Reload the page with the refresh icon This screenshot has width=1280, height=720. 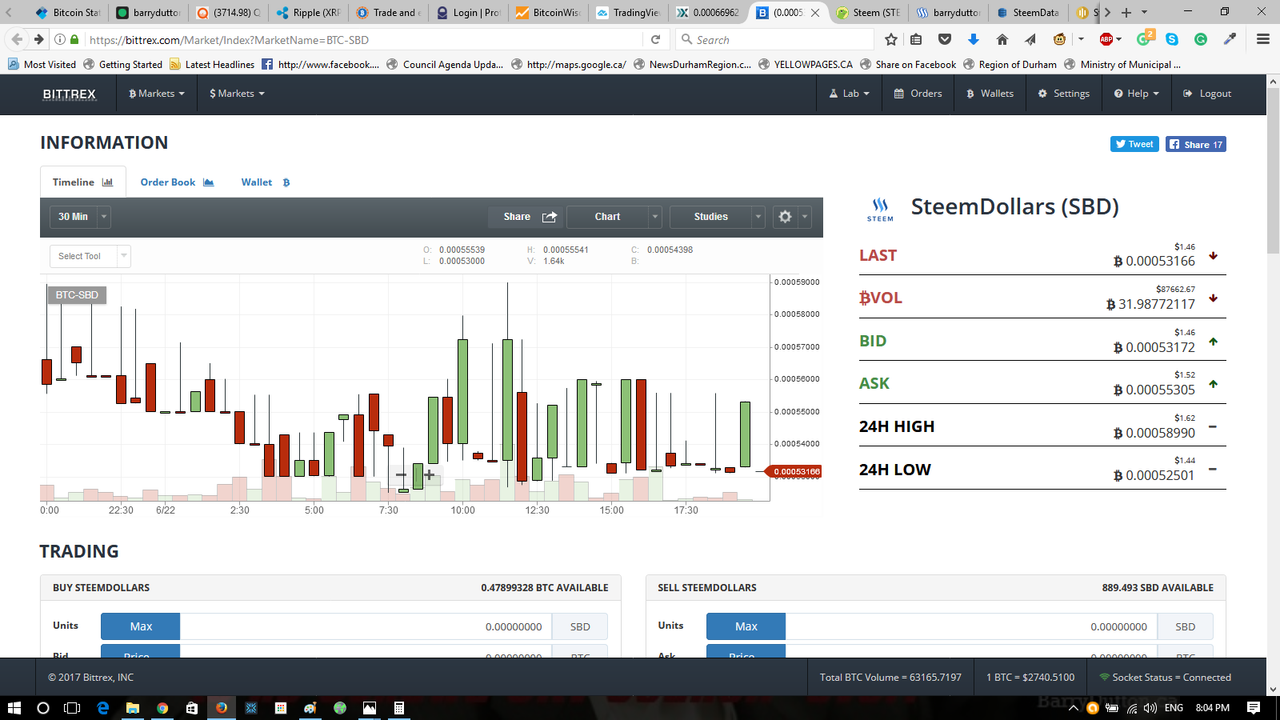(x=655, y=39)
